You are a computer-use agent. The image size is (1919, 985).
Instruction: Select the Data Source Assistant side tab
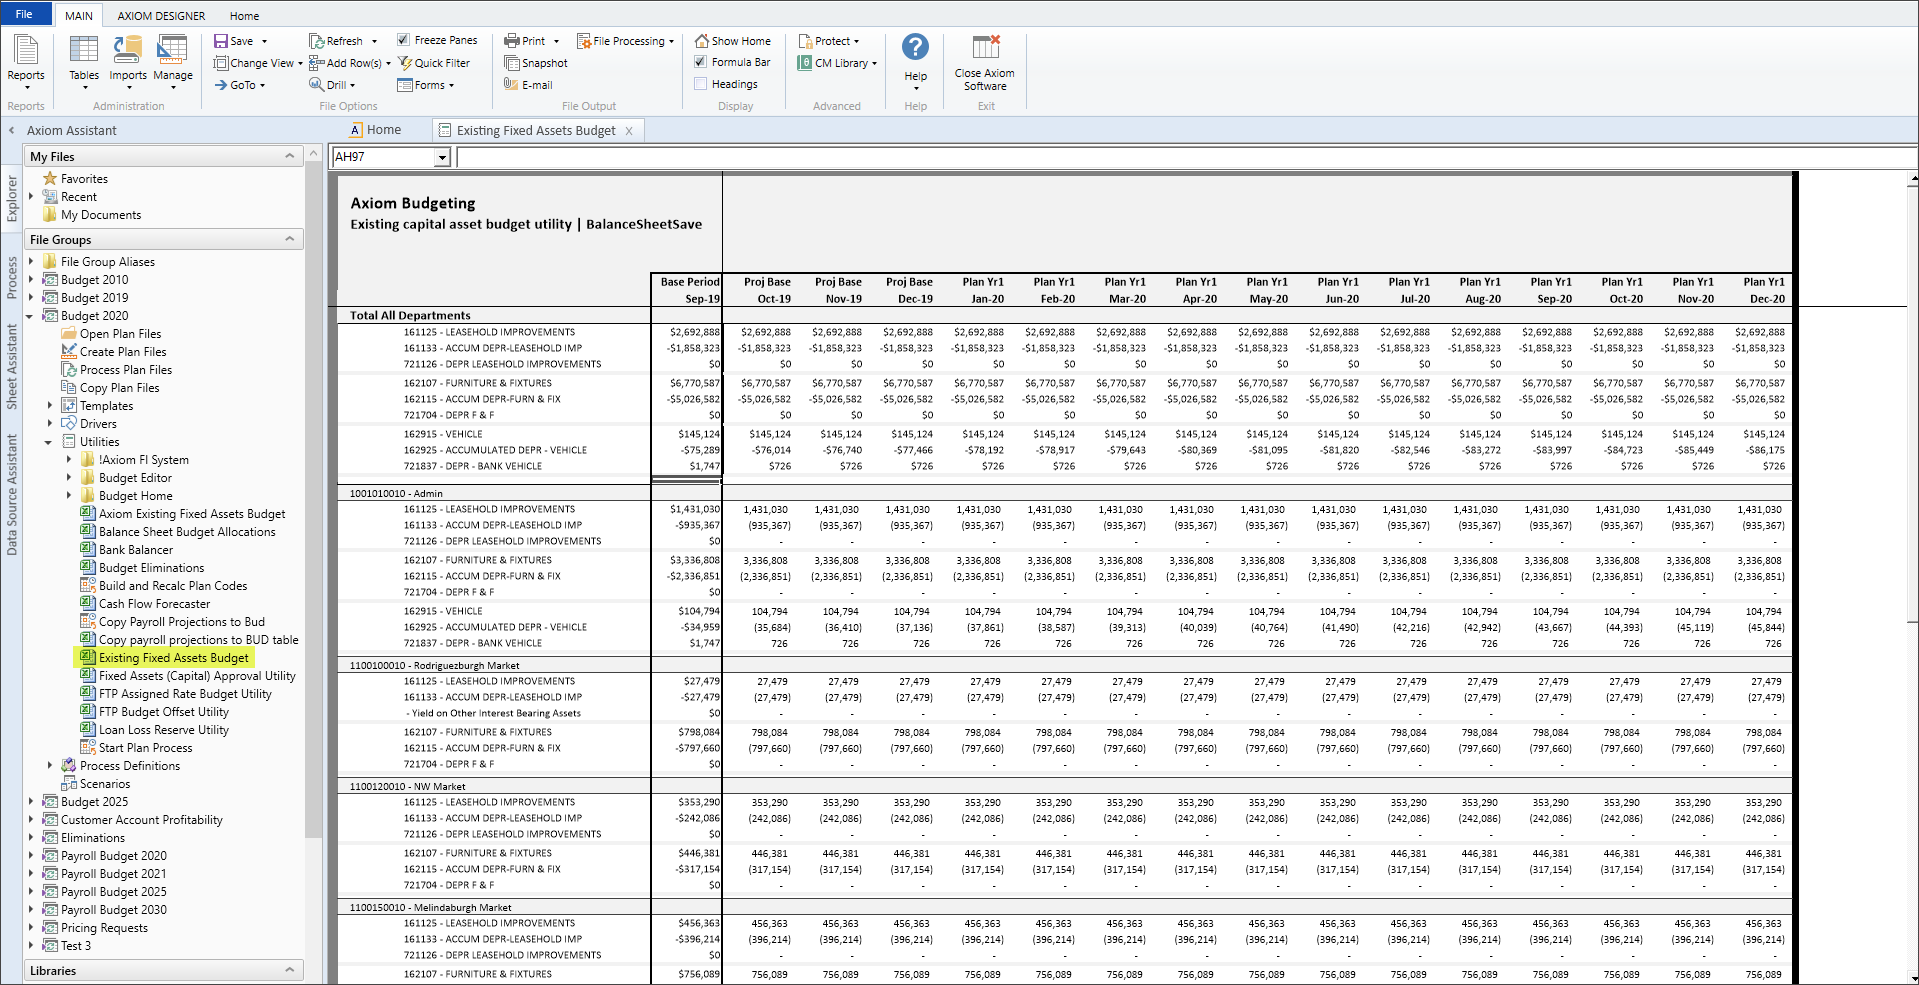coord(12,495)
